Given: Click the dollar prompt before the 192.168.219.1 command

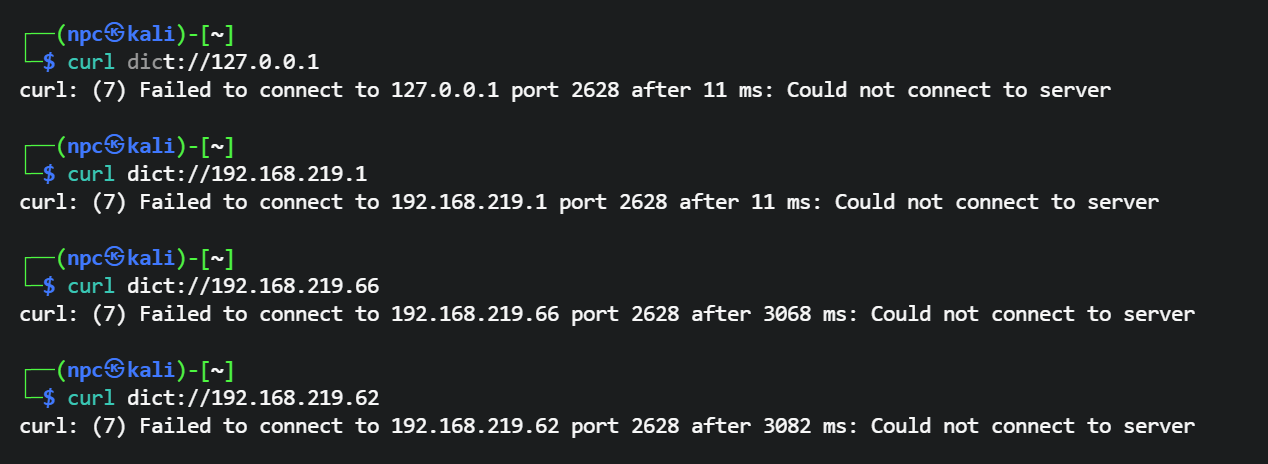Looking at the screenshot, I should pyautogui.click(x=48, y=174).
